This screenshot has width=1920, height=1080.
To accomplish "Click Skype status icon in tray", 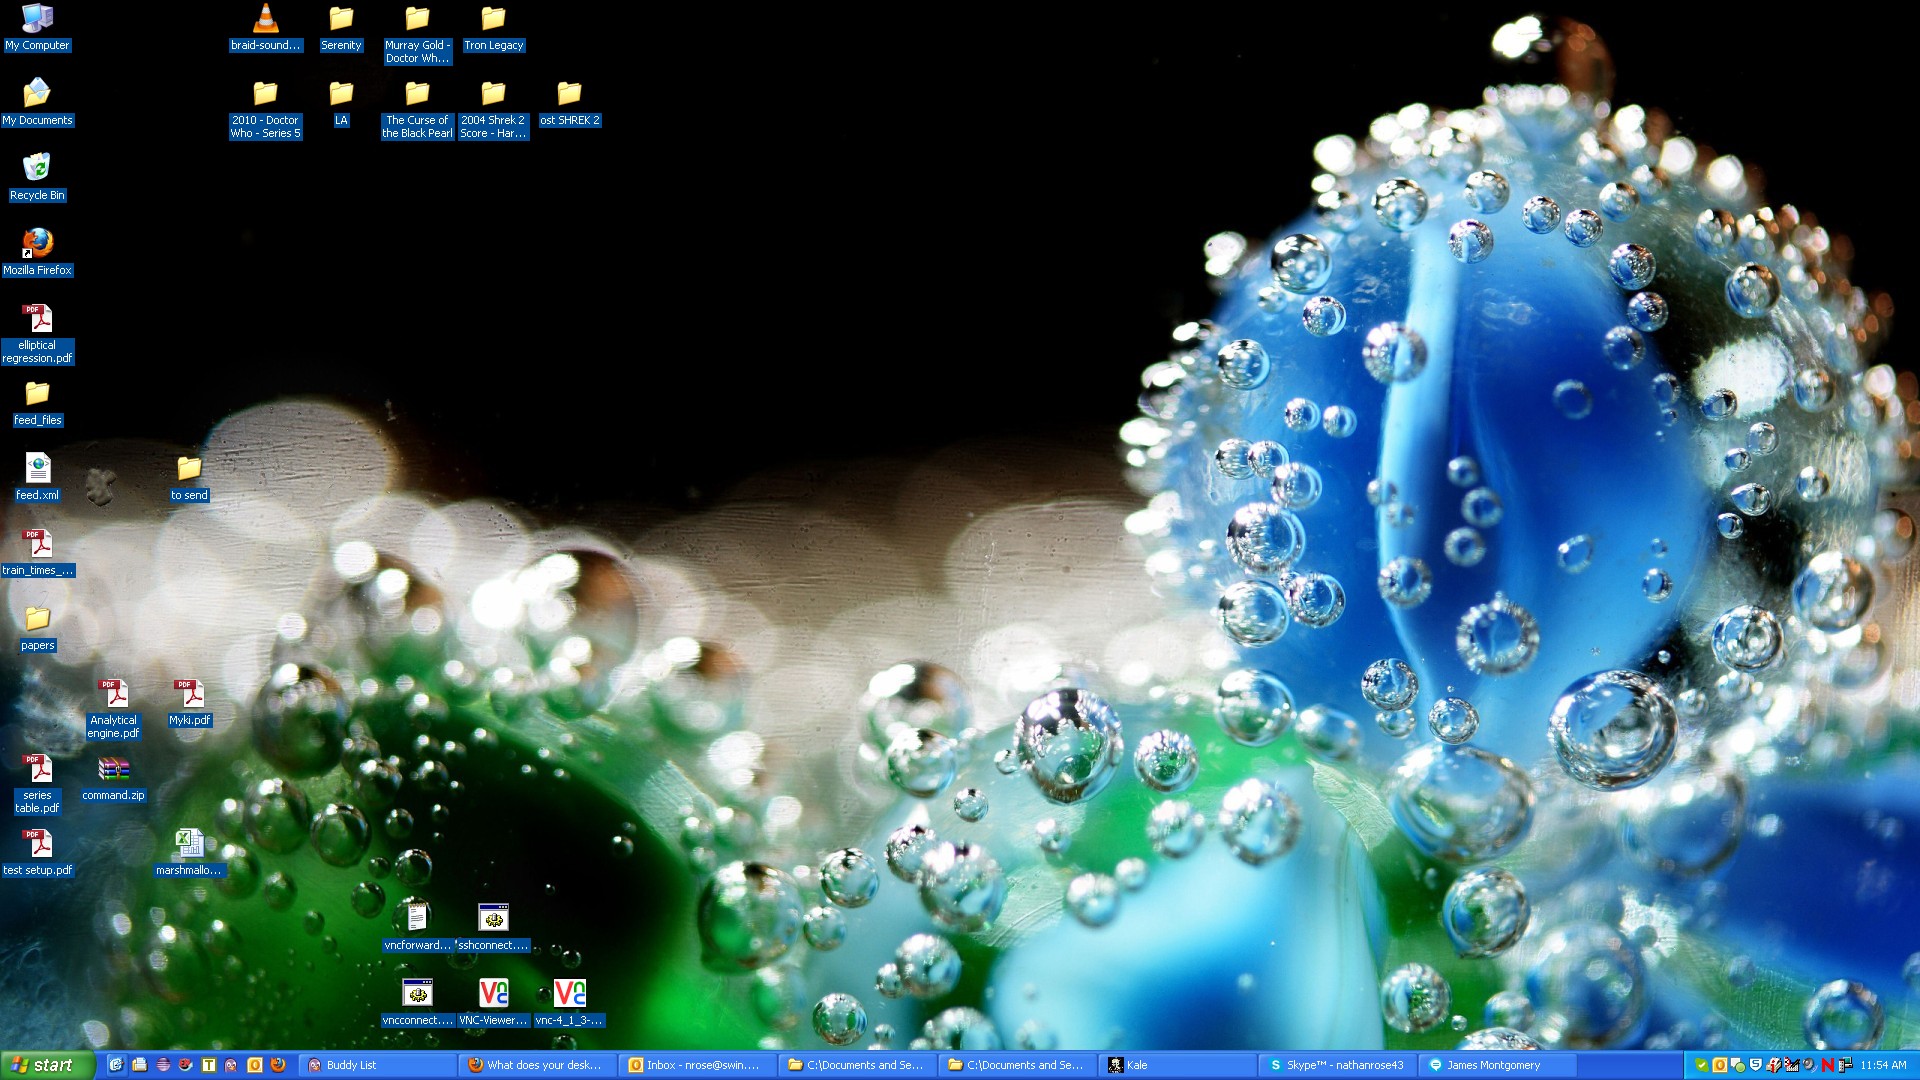I will click(x=1702, y=1065).
